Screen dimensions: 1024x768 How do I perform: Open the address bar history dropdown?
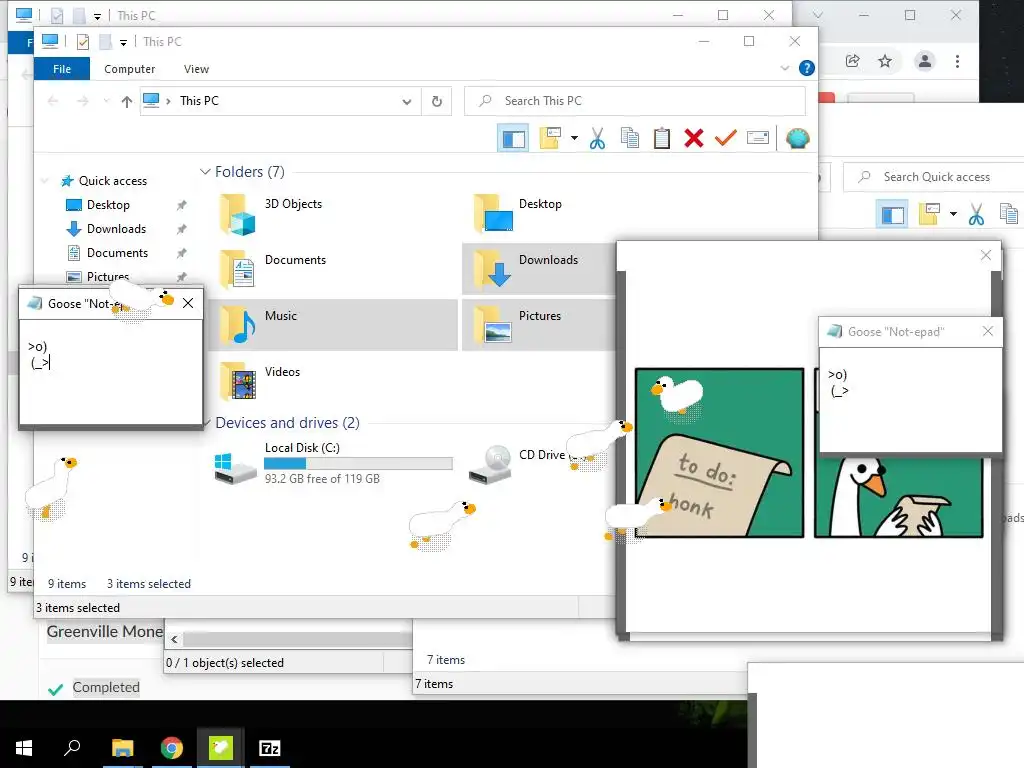click(x=407, y=101)
